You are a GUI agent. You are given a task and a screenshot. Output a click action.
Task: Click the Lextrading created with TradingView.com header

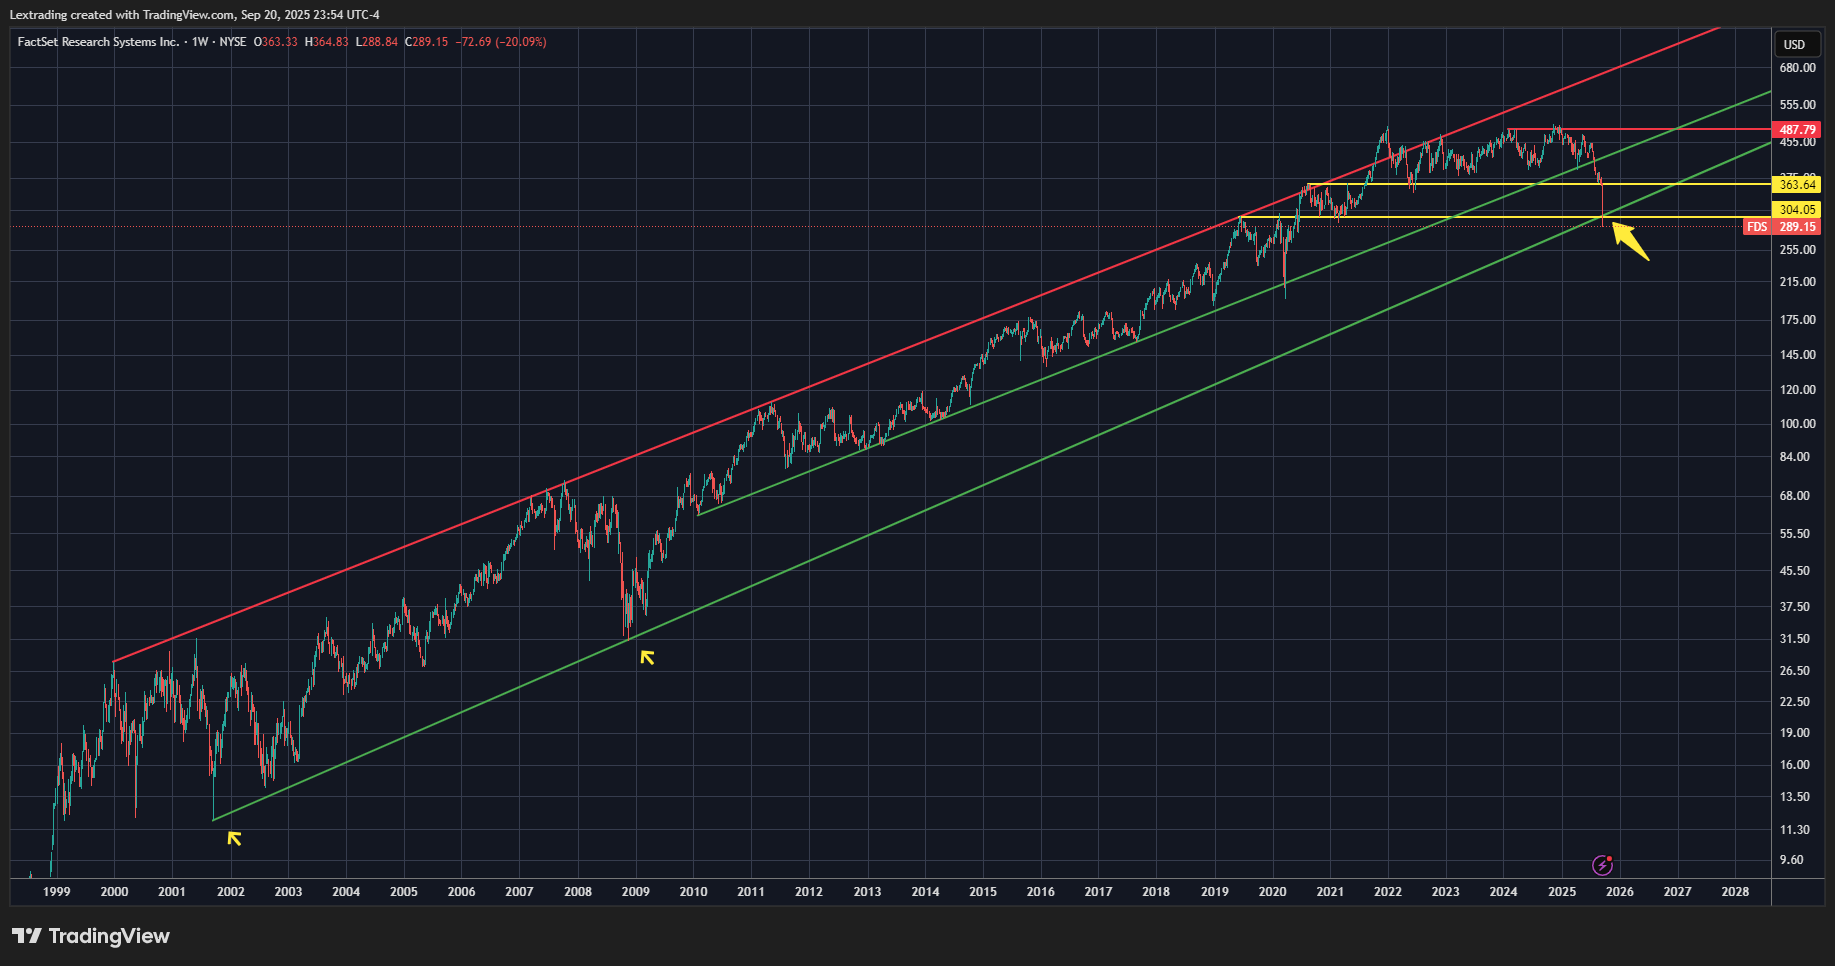(x=194, y=15)
